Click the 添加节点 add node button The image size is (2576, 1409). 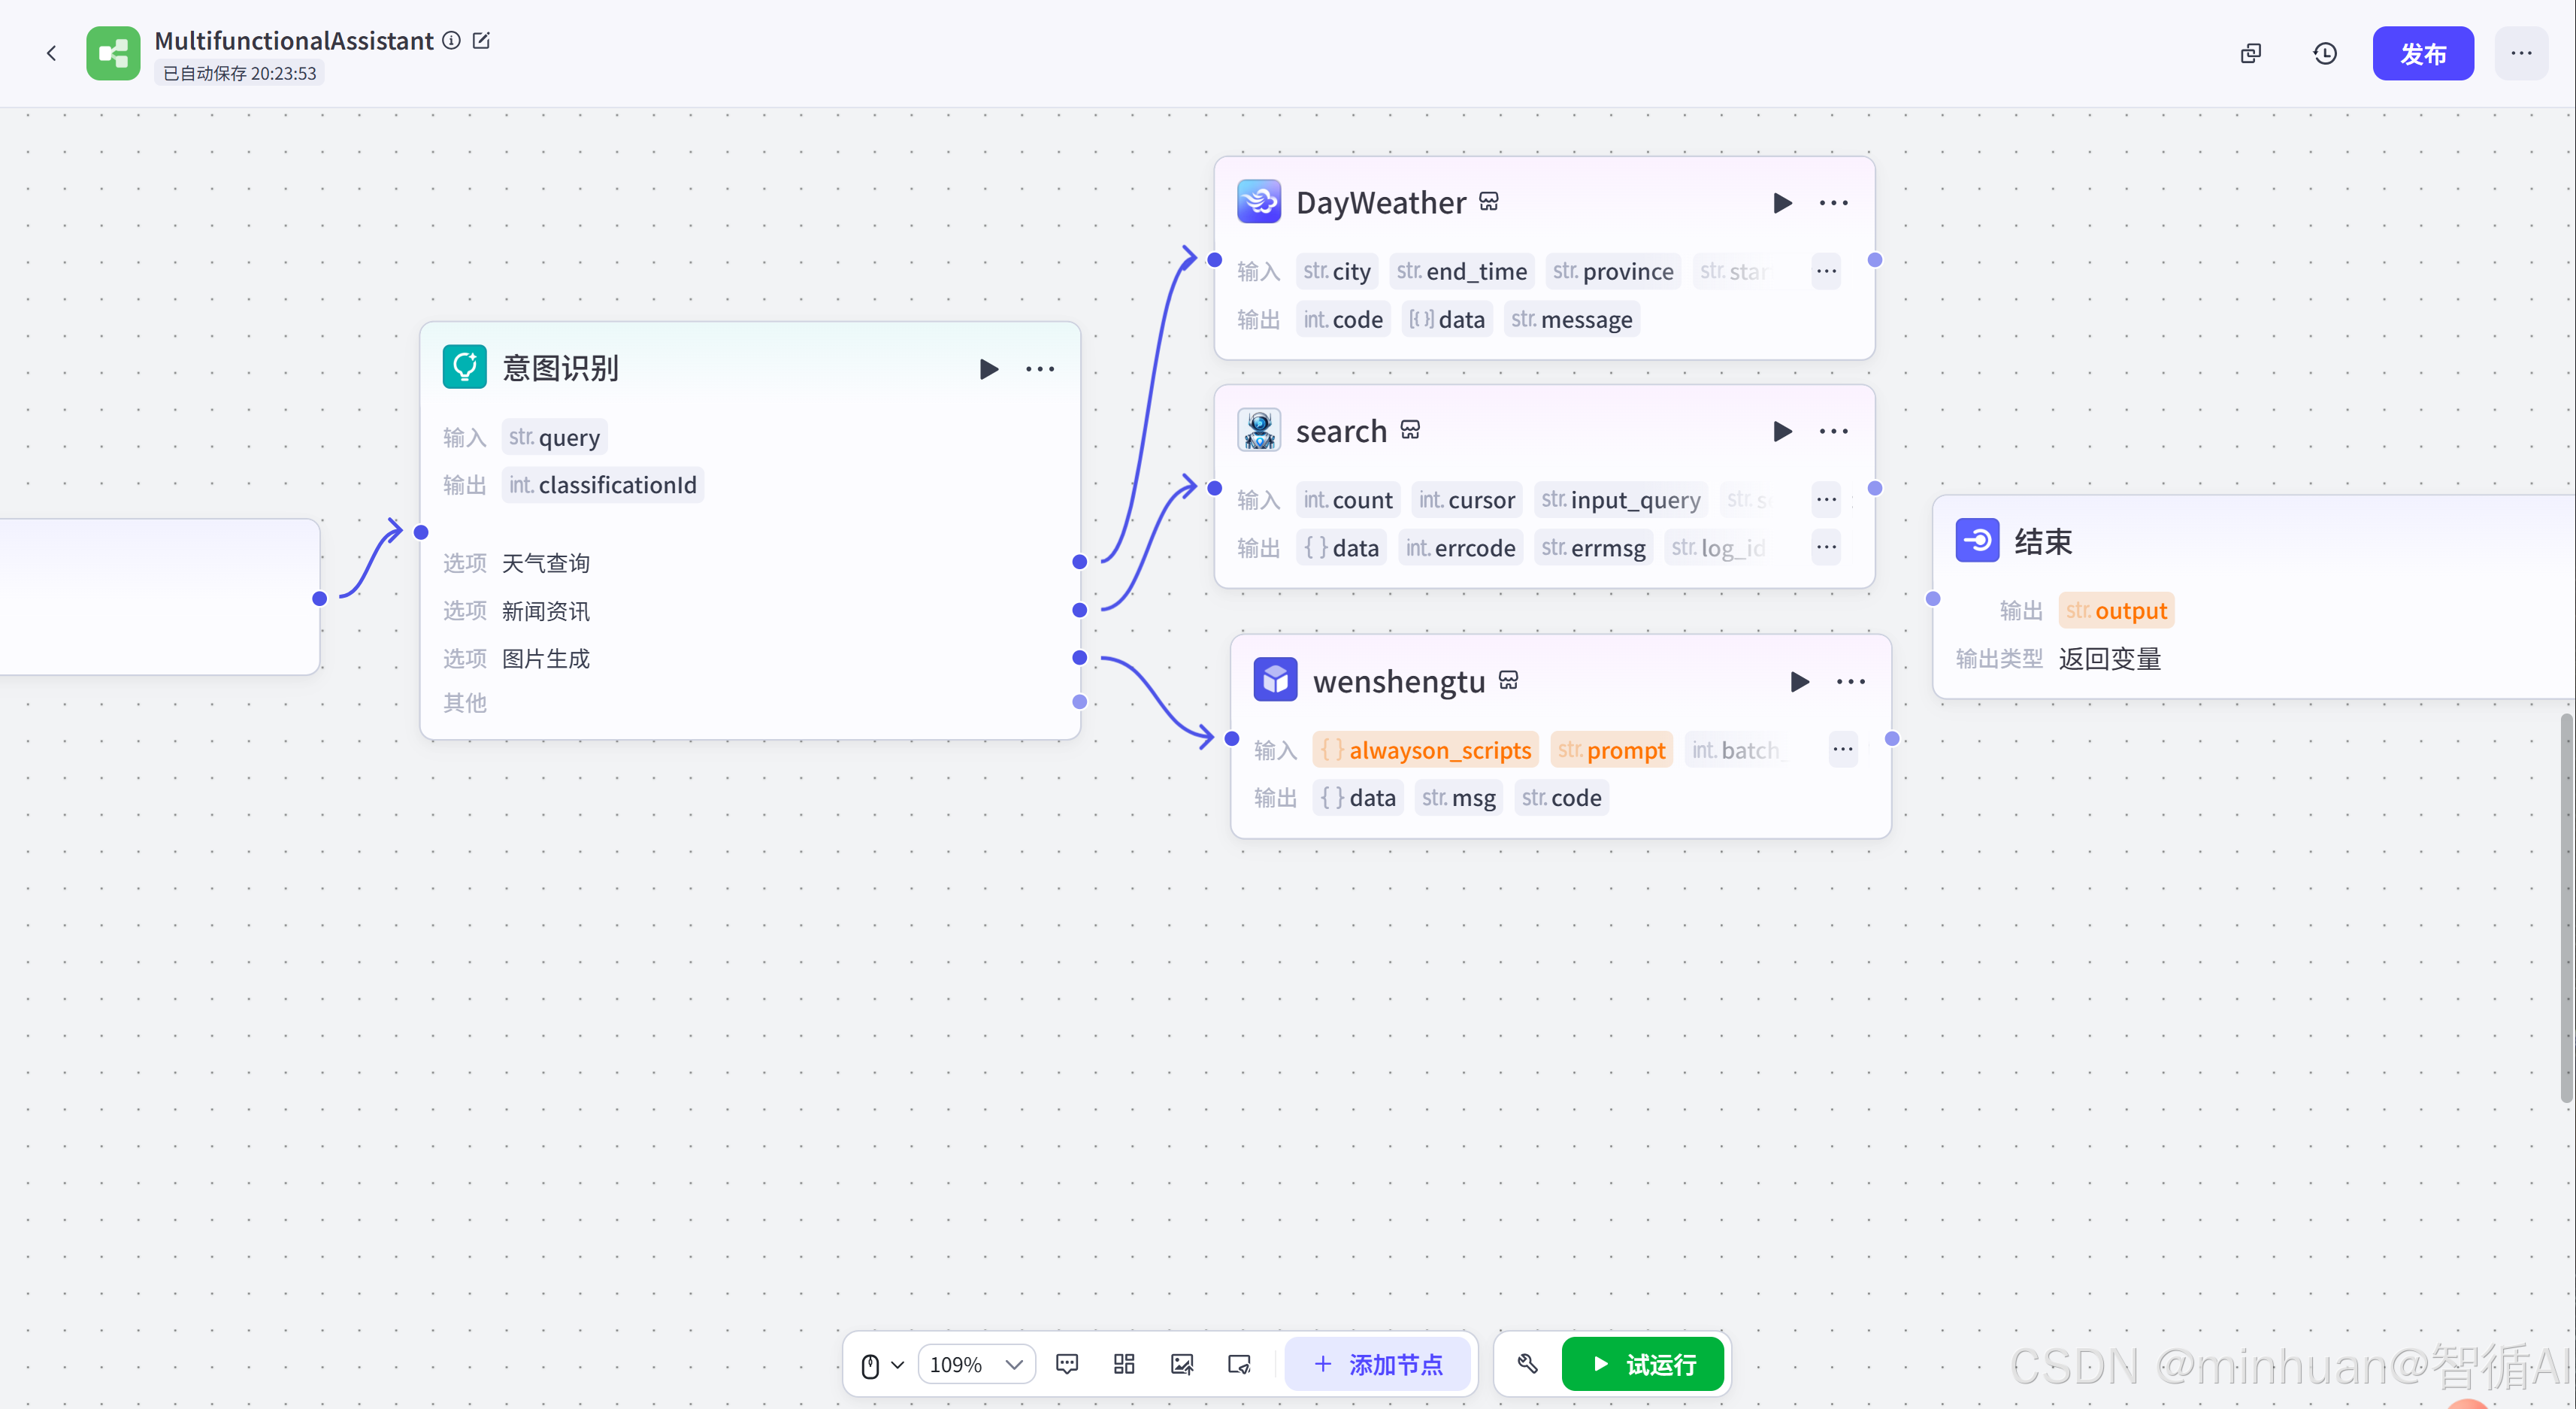point(1378,1364)
